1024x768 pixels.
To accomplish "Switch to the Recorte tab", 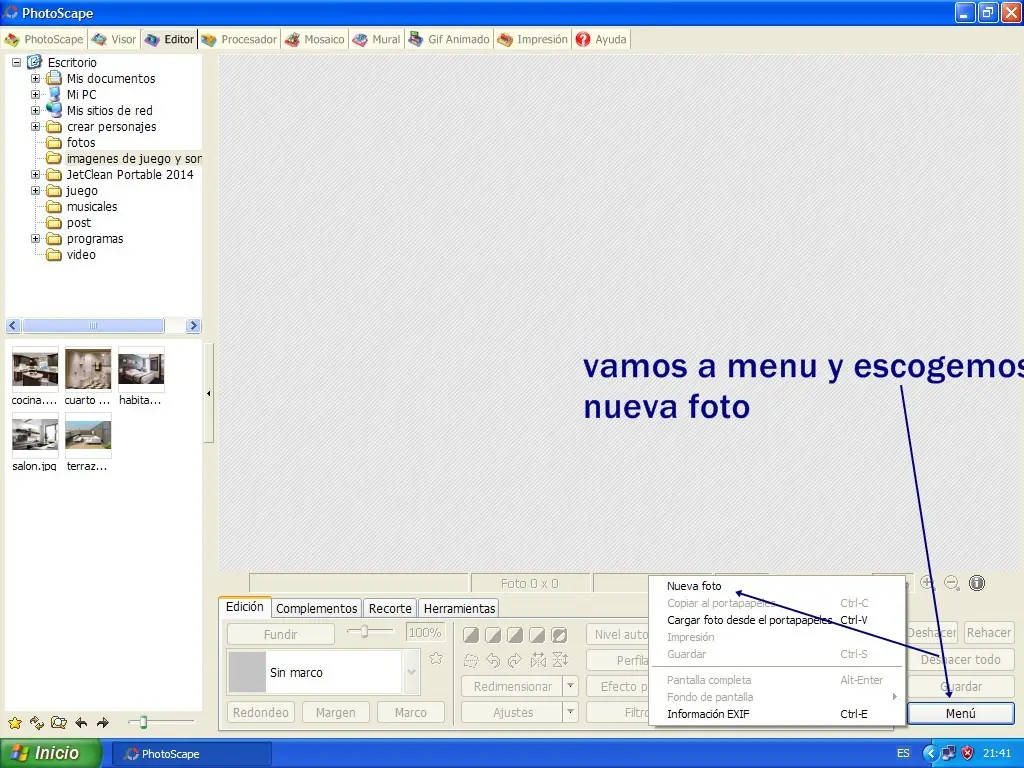I will [x=390, y=608].
